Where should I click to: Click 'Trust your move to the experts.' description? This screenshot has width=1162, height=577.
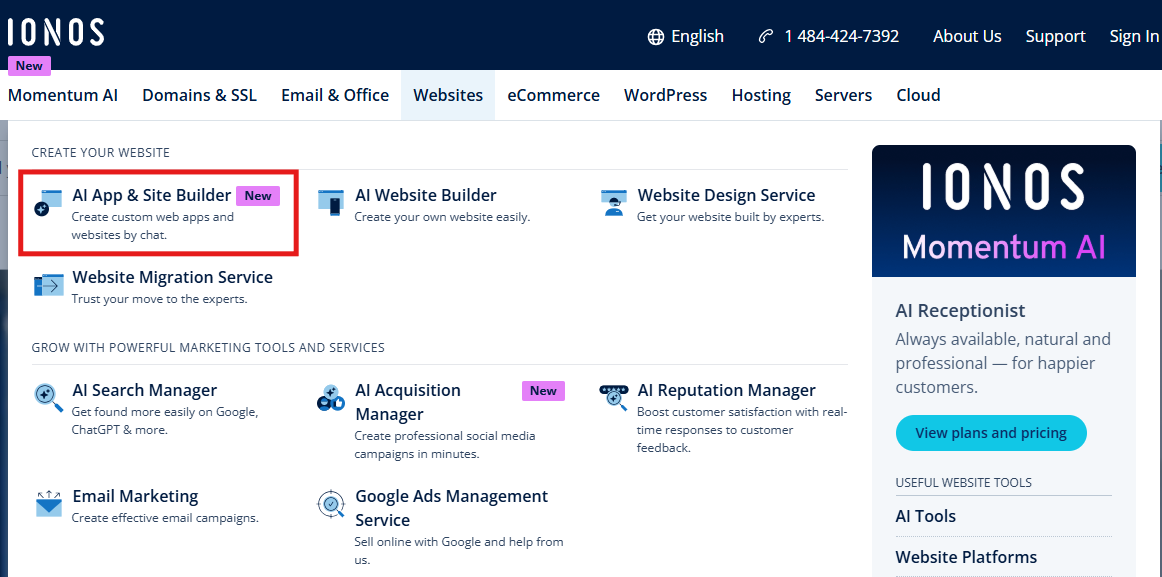tap(159, 300)
